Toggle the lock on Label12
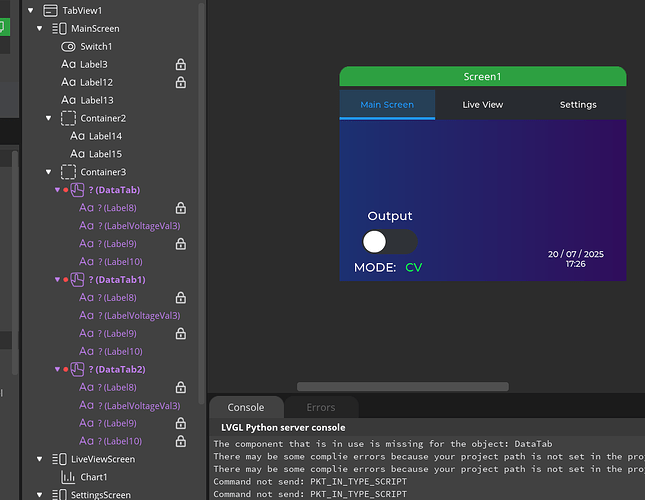645x500 pixels. (181, 83)
